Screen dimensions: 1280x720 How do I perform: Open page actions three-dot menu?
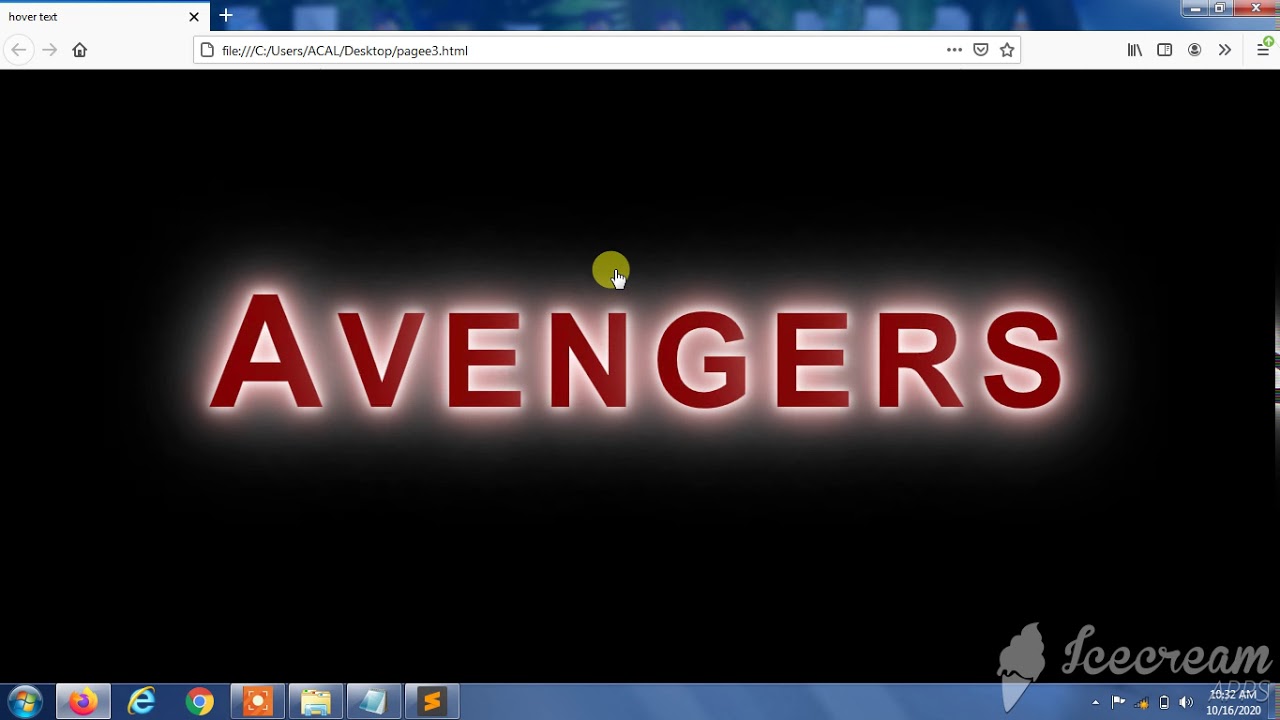pos(954,50)
